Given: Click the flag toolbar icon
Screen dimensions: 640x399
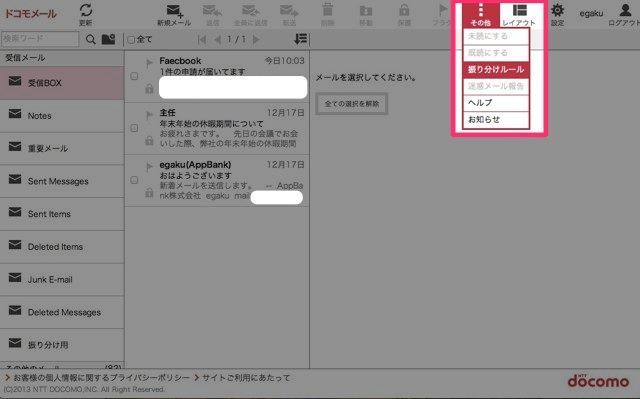Looking at the screenshot, I should point(442,15).
